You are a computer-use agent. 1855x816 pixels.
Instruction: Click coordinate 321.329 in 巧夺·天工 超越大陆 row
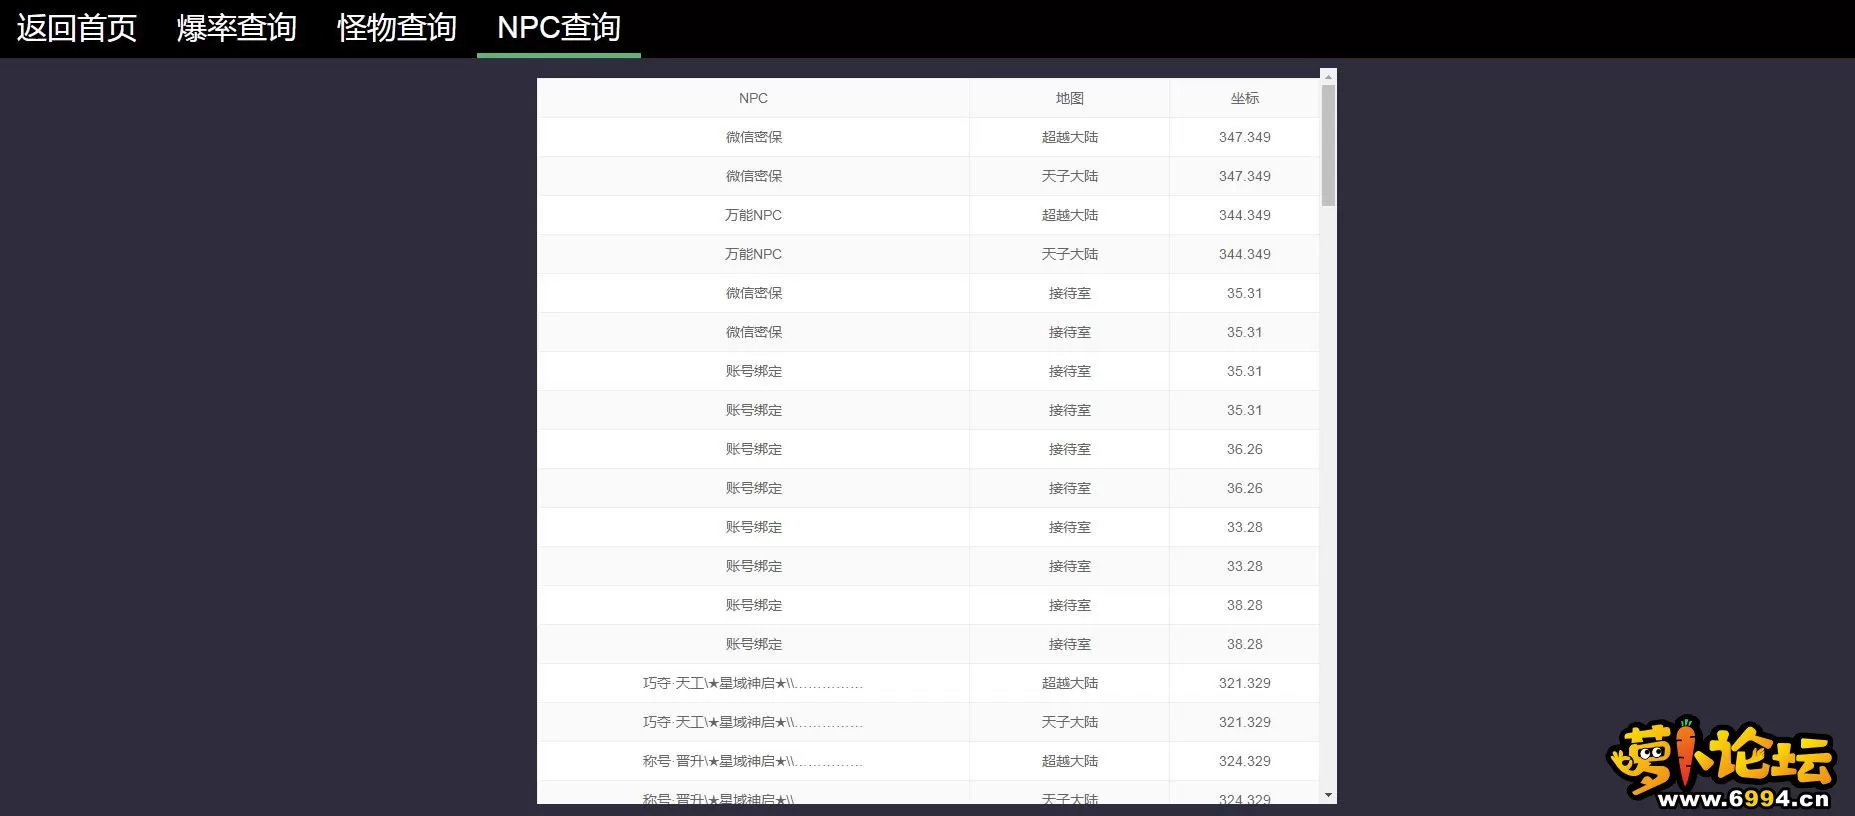(x=1245, y=683)
